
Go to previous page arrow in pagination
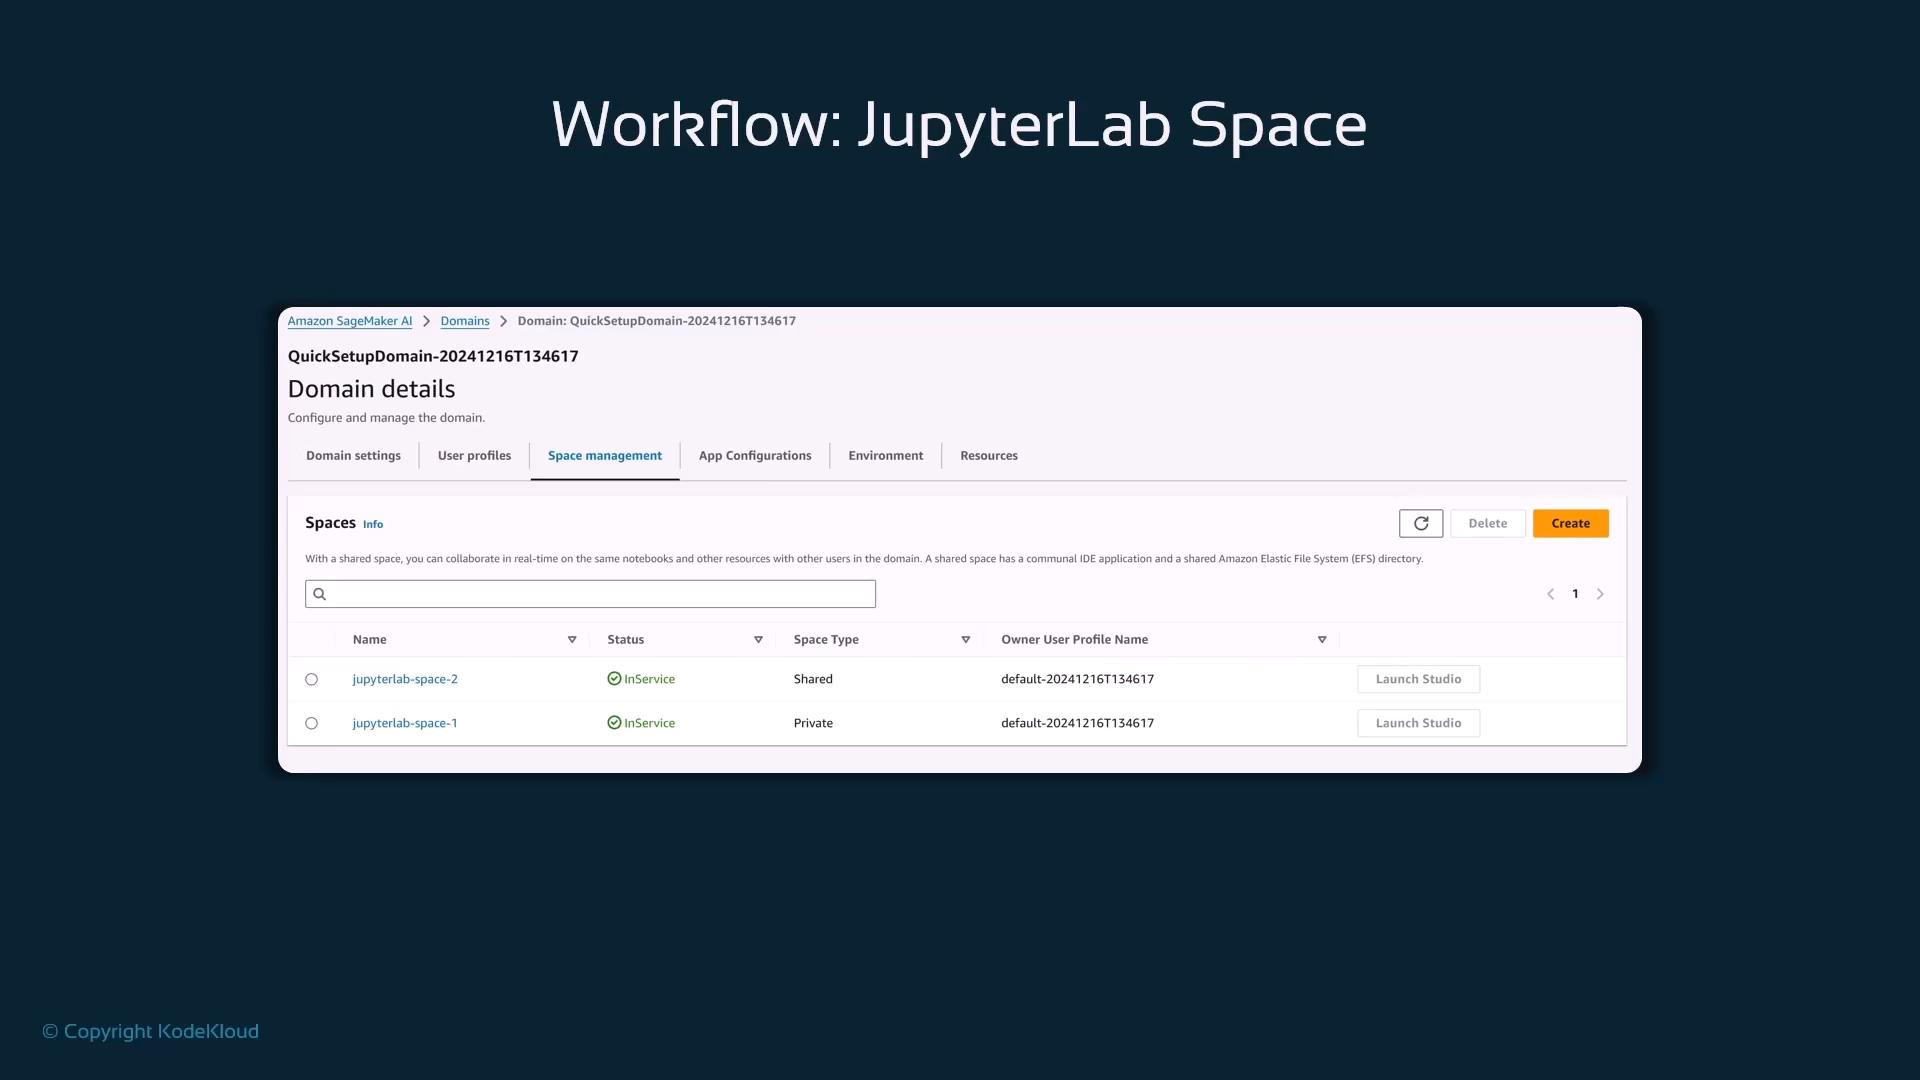click(x=1551, y=594)
